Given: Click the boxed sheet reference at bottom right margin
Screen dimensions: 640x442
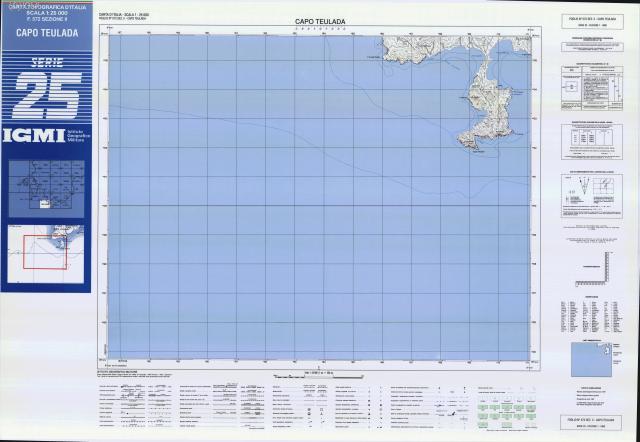Looking at the screenshot, I should (x=591, y=423).
